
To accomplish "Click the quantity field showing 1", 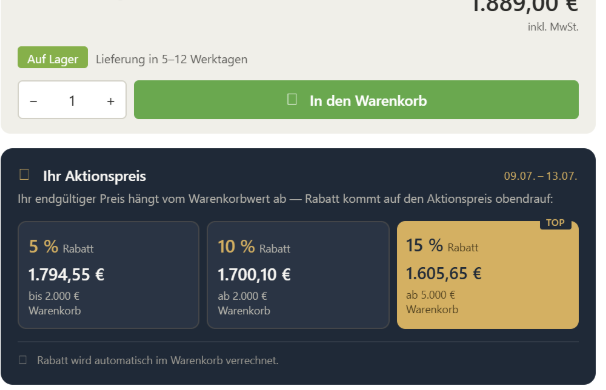I will click(x=72, y=101).
